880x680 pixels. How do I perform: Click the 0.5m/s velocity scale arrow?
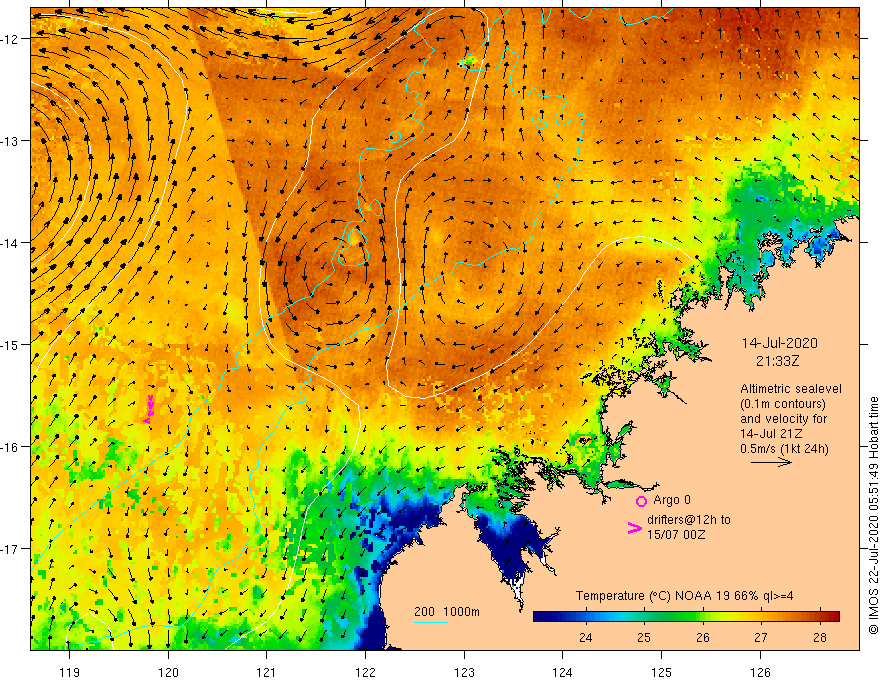point(771,462)
